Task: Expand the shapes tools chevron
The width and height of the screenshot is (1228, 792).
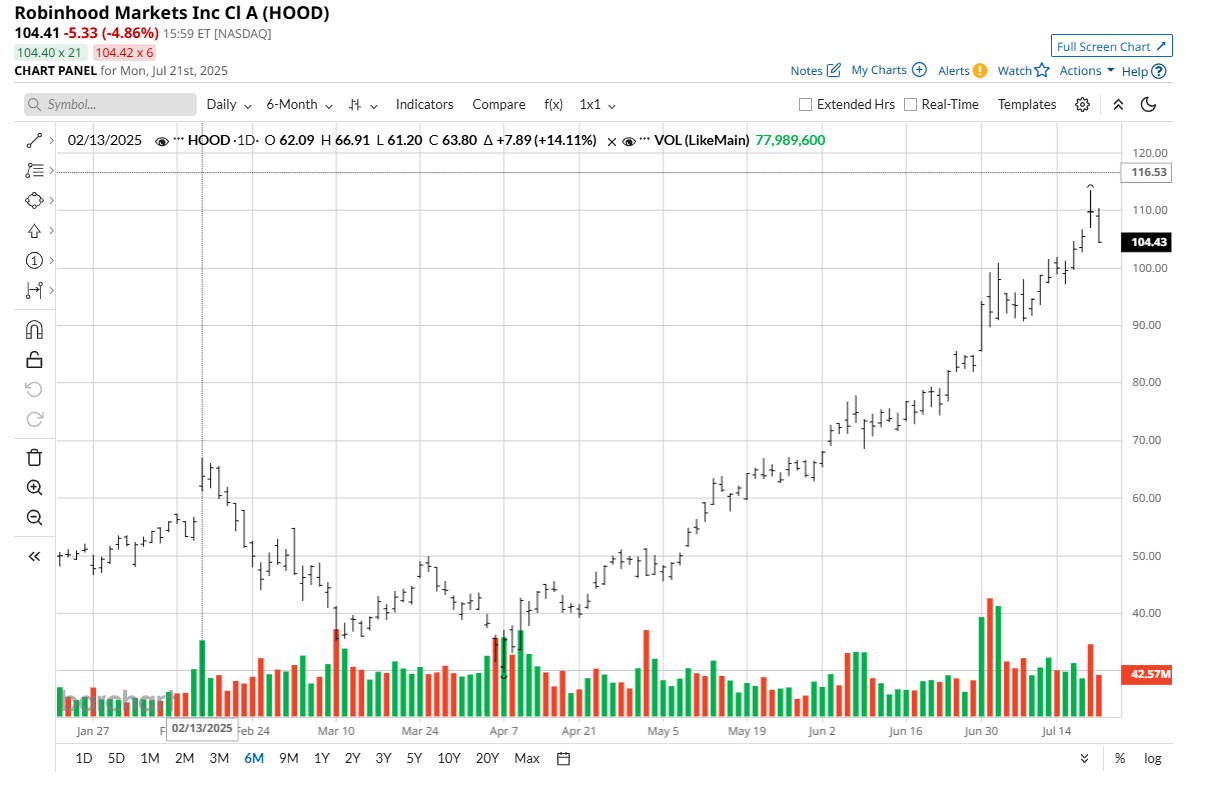Action: pyautogui.click(x=52, y=202)
